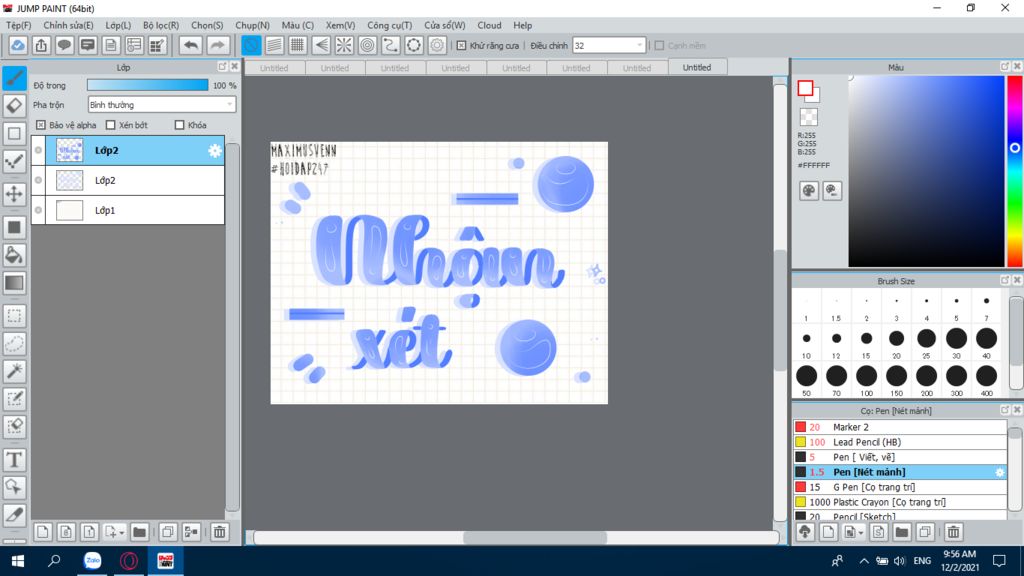1024x576 pixels.
Task: Toggle visibility of top Lớp2 layer
Action: pos(39,150)
